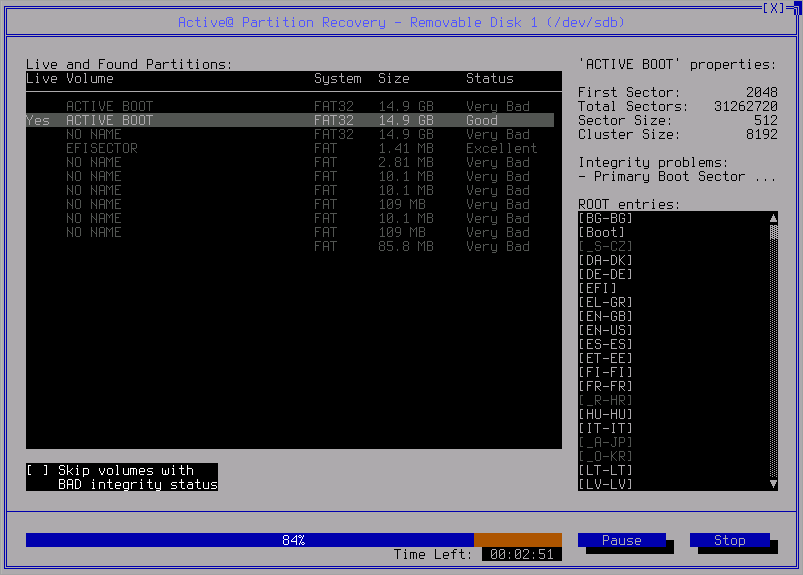Select the [ET-EE] root entry
803x575 pixels.
[x=605, y=358]
